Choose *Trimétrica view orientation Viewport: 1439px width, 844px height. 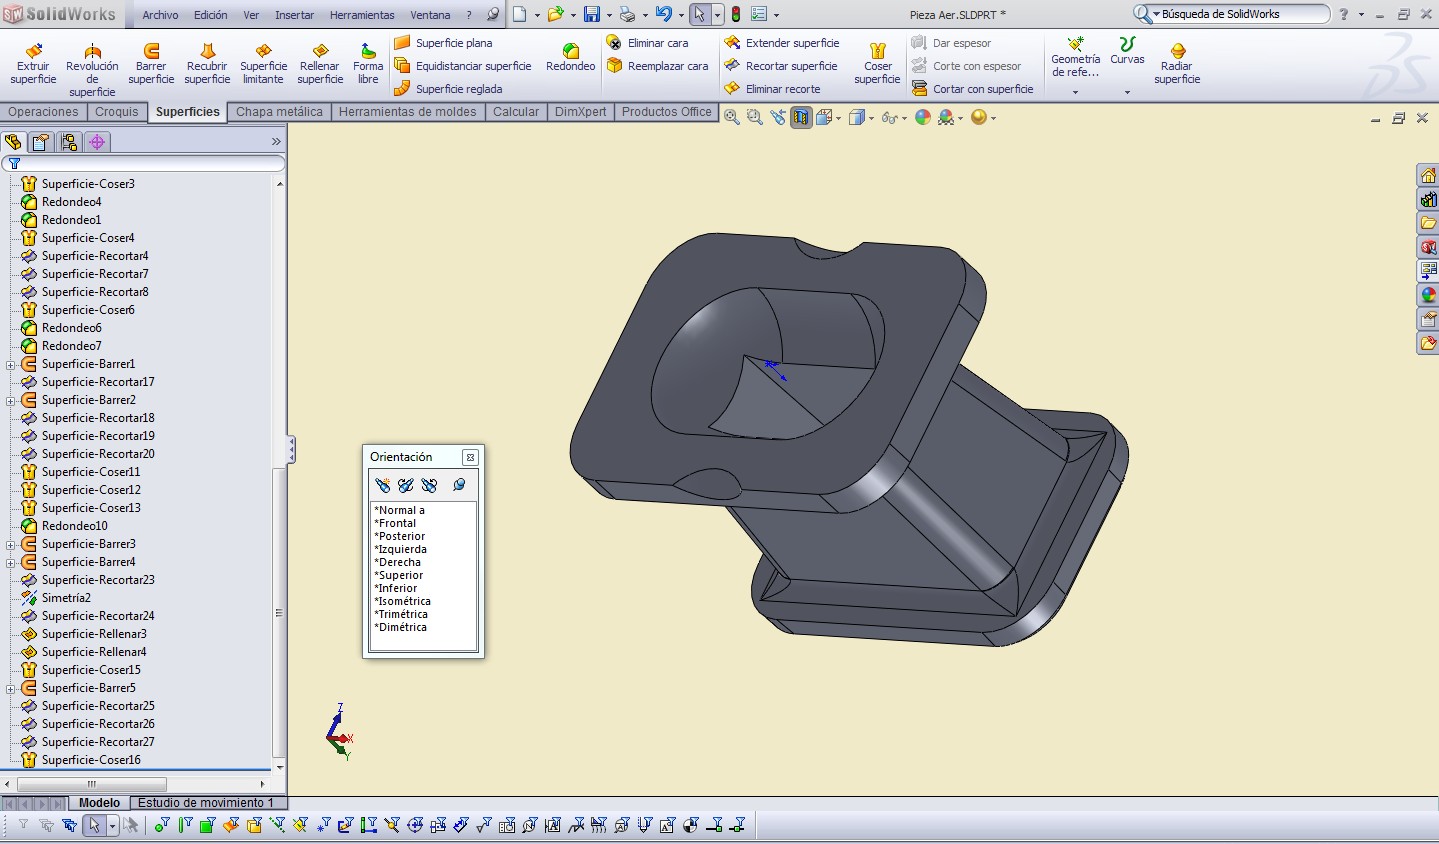point(401,614)
